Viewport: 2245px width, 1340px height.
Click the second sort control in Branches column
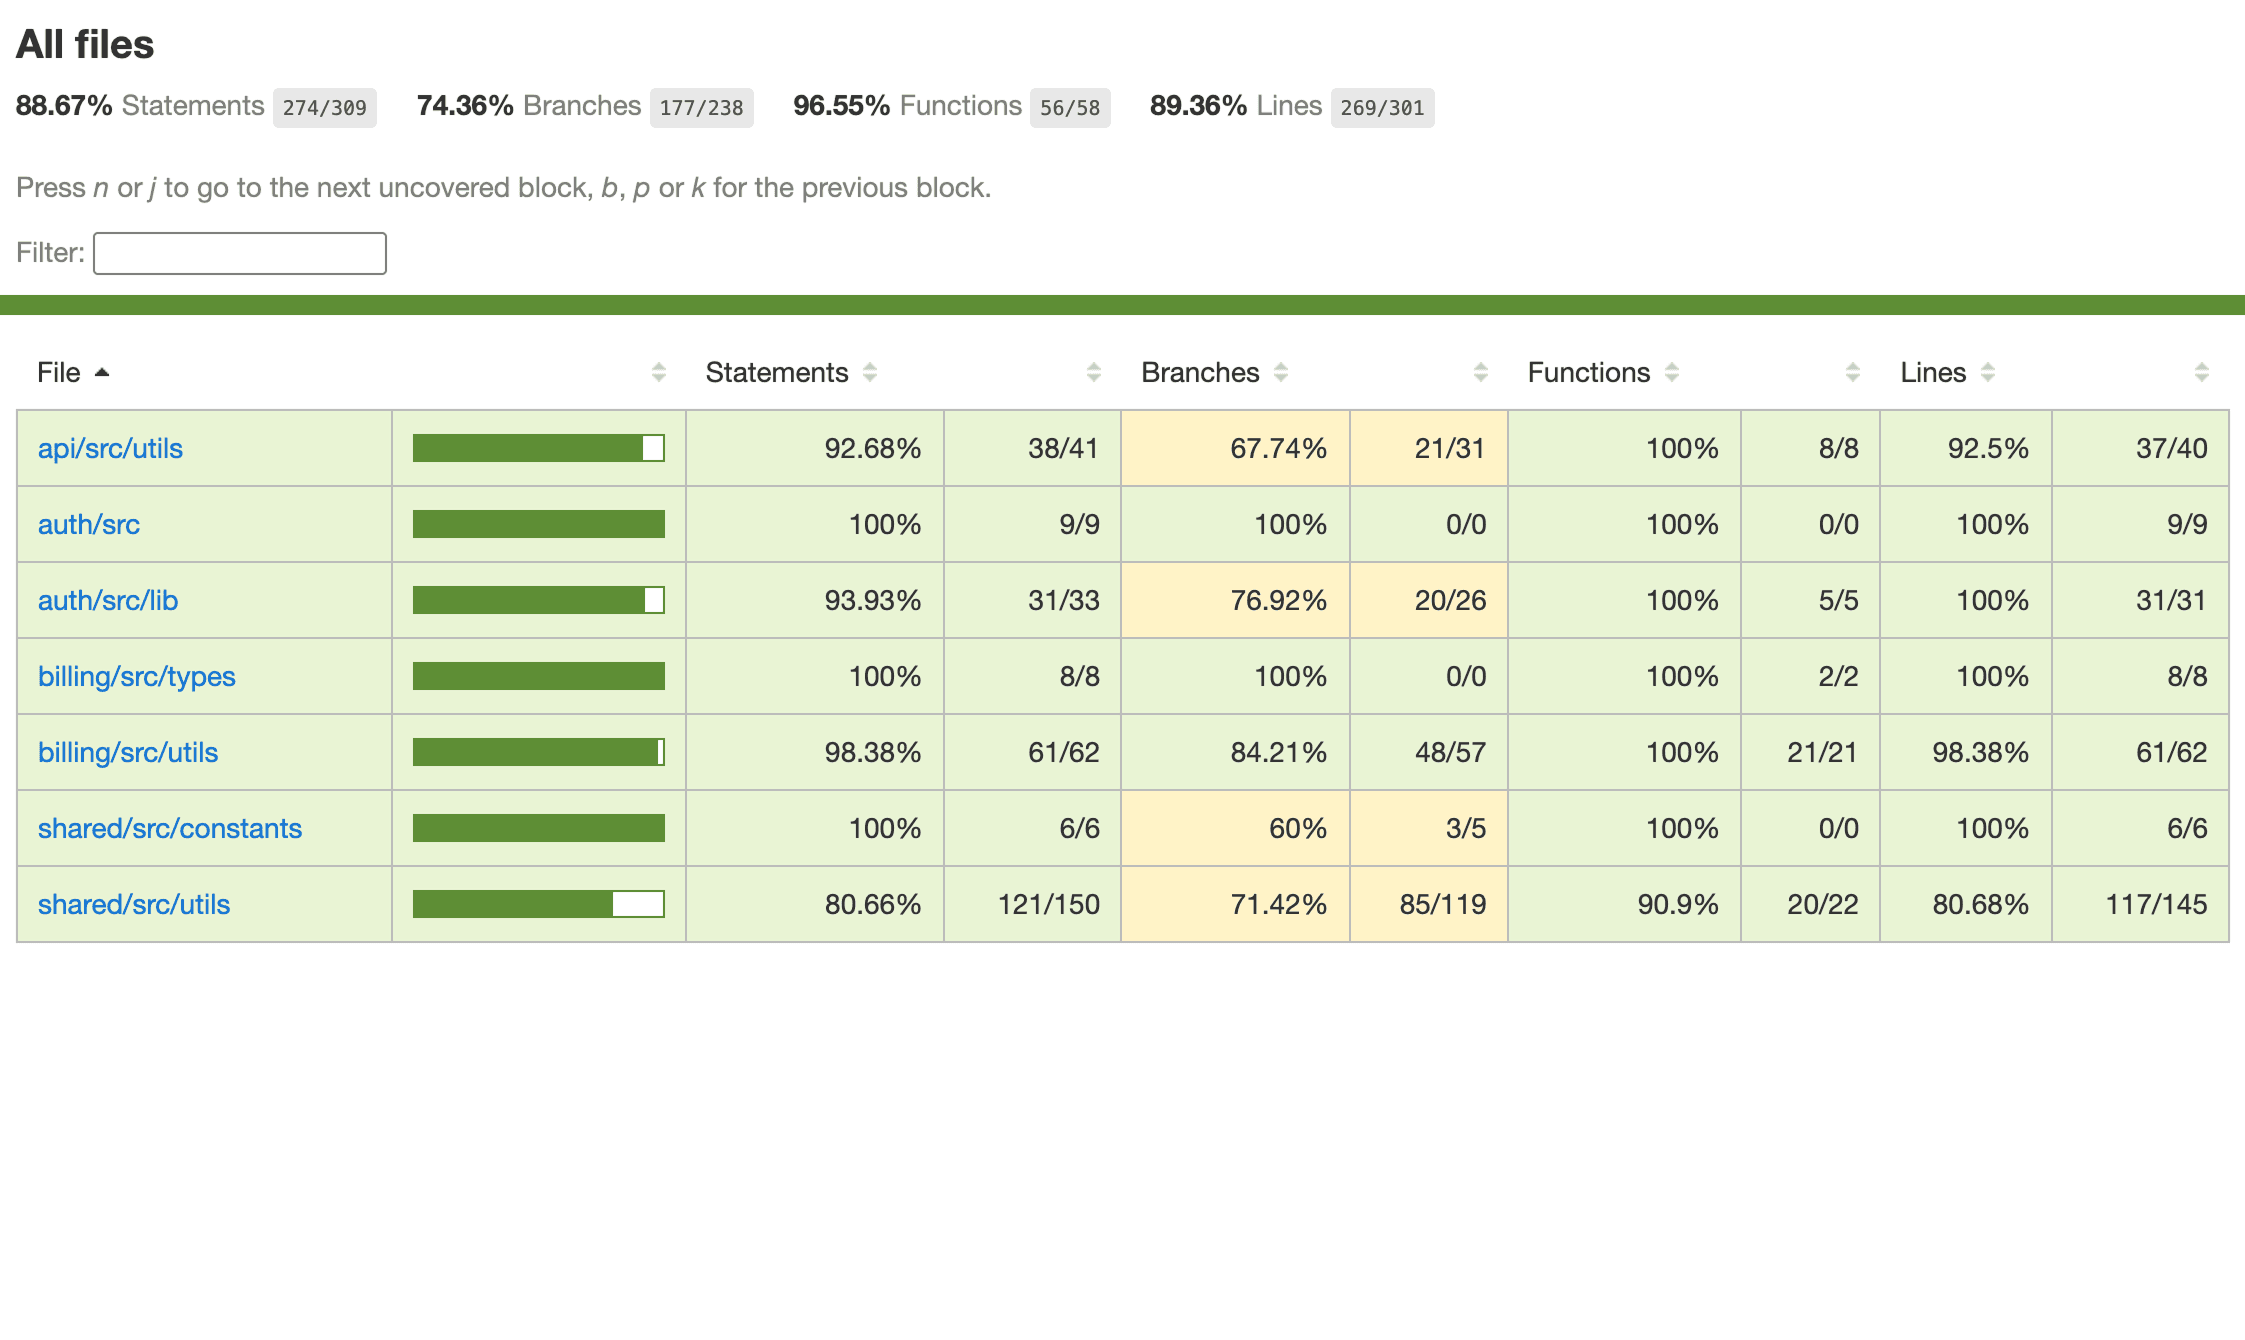tap(1479, 371)
